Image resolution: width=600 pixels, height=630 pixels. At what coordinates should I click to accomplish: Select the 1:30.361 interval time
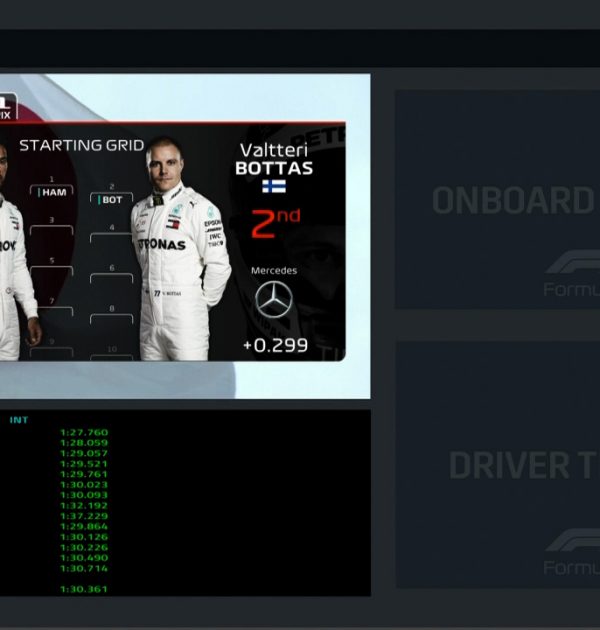pos(84,589)
